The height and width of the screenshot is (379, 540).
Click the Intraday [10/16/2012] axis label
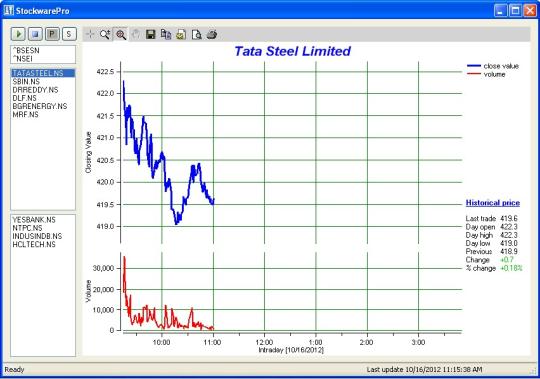291,350
